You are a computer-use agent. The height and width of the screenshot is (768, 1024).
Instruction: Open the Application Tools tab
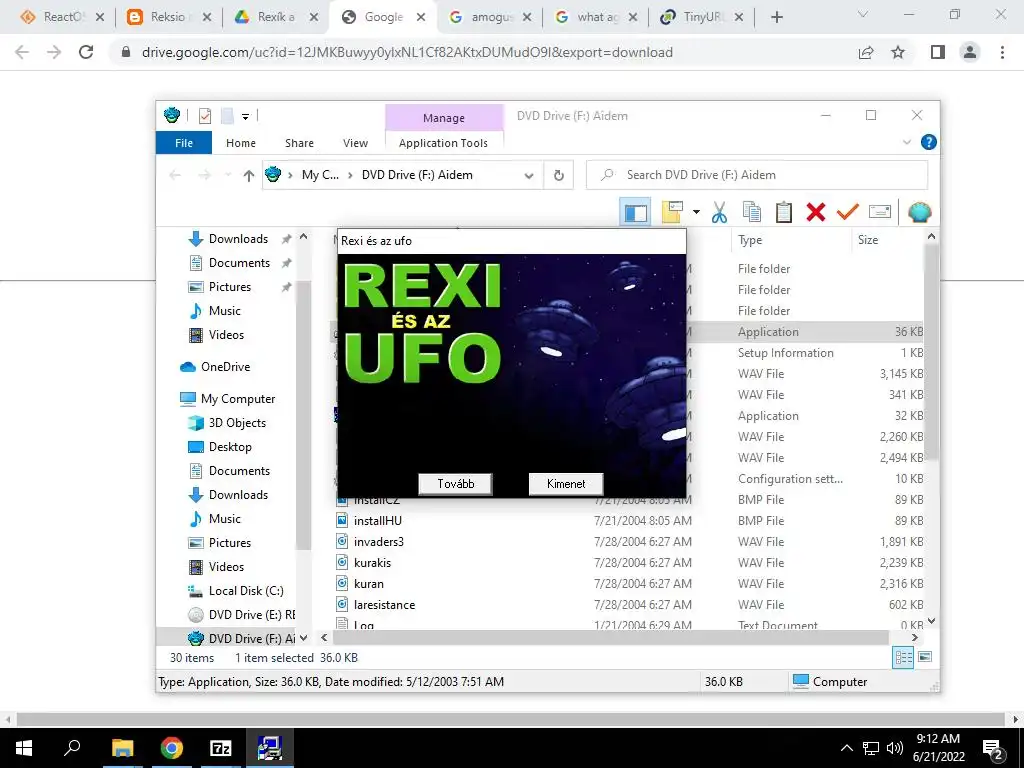click(443, 143)
